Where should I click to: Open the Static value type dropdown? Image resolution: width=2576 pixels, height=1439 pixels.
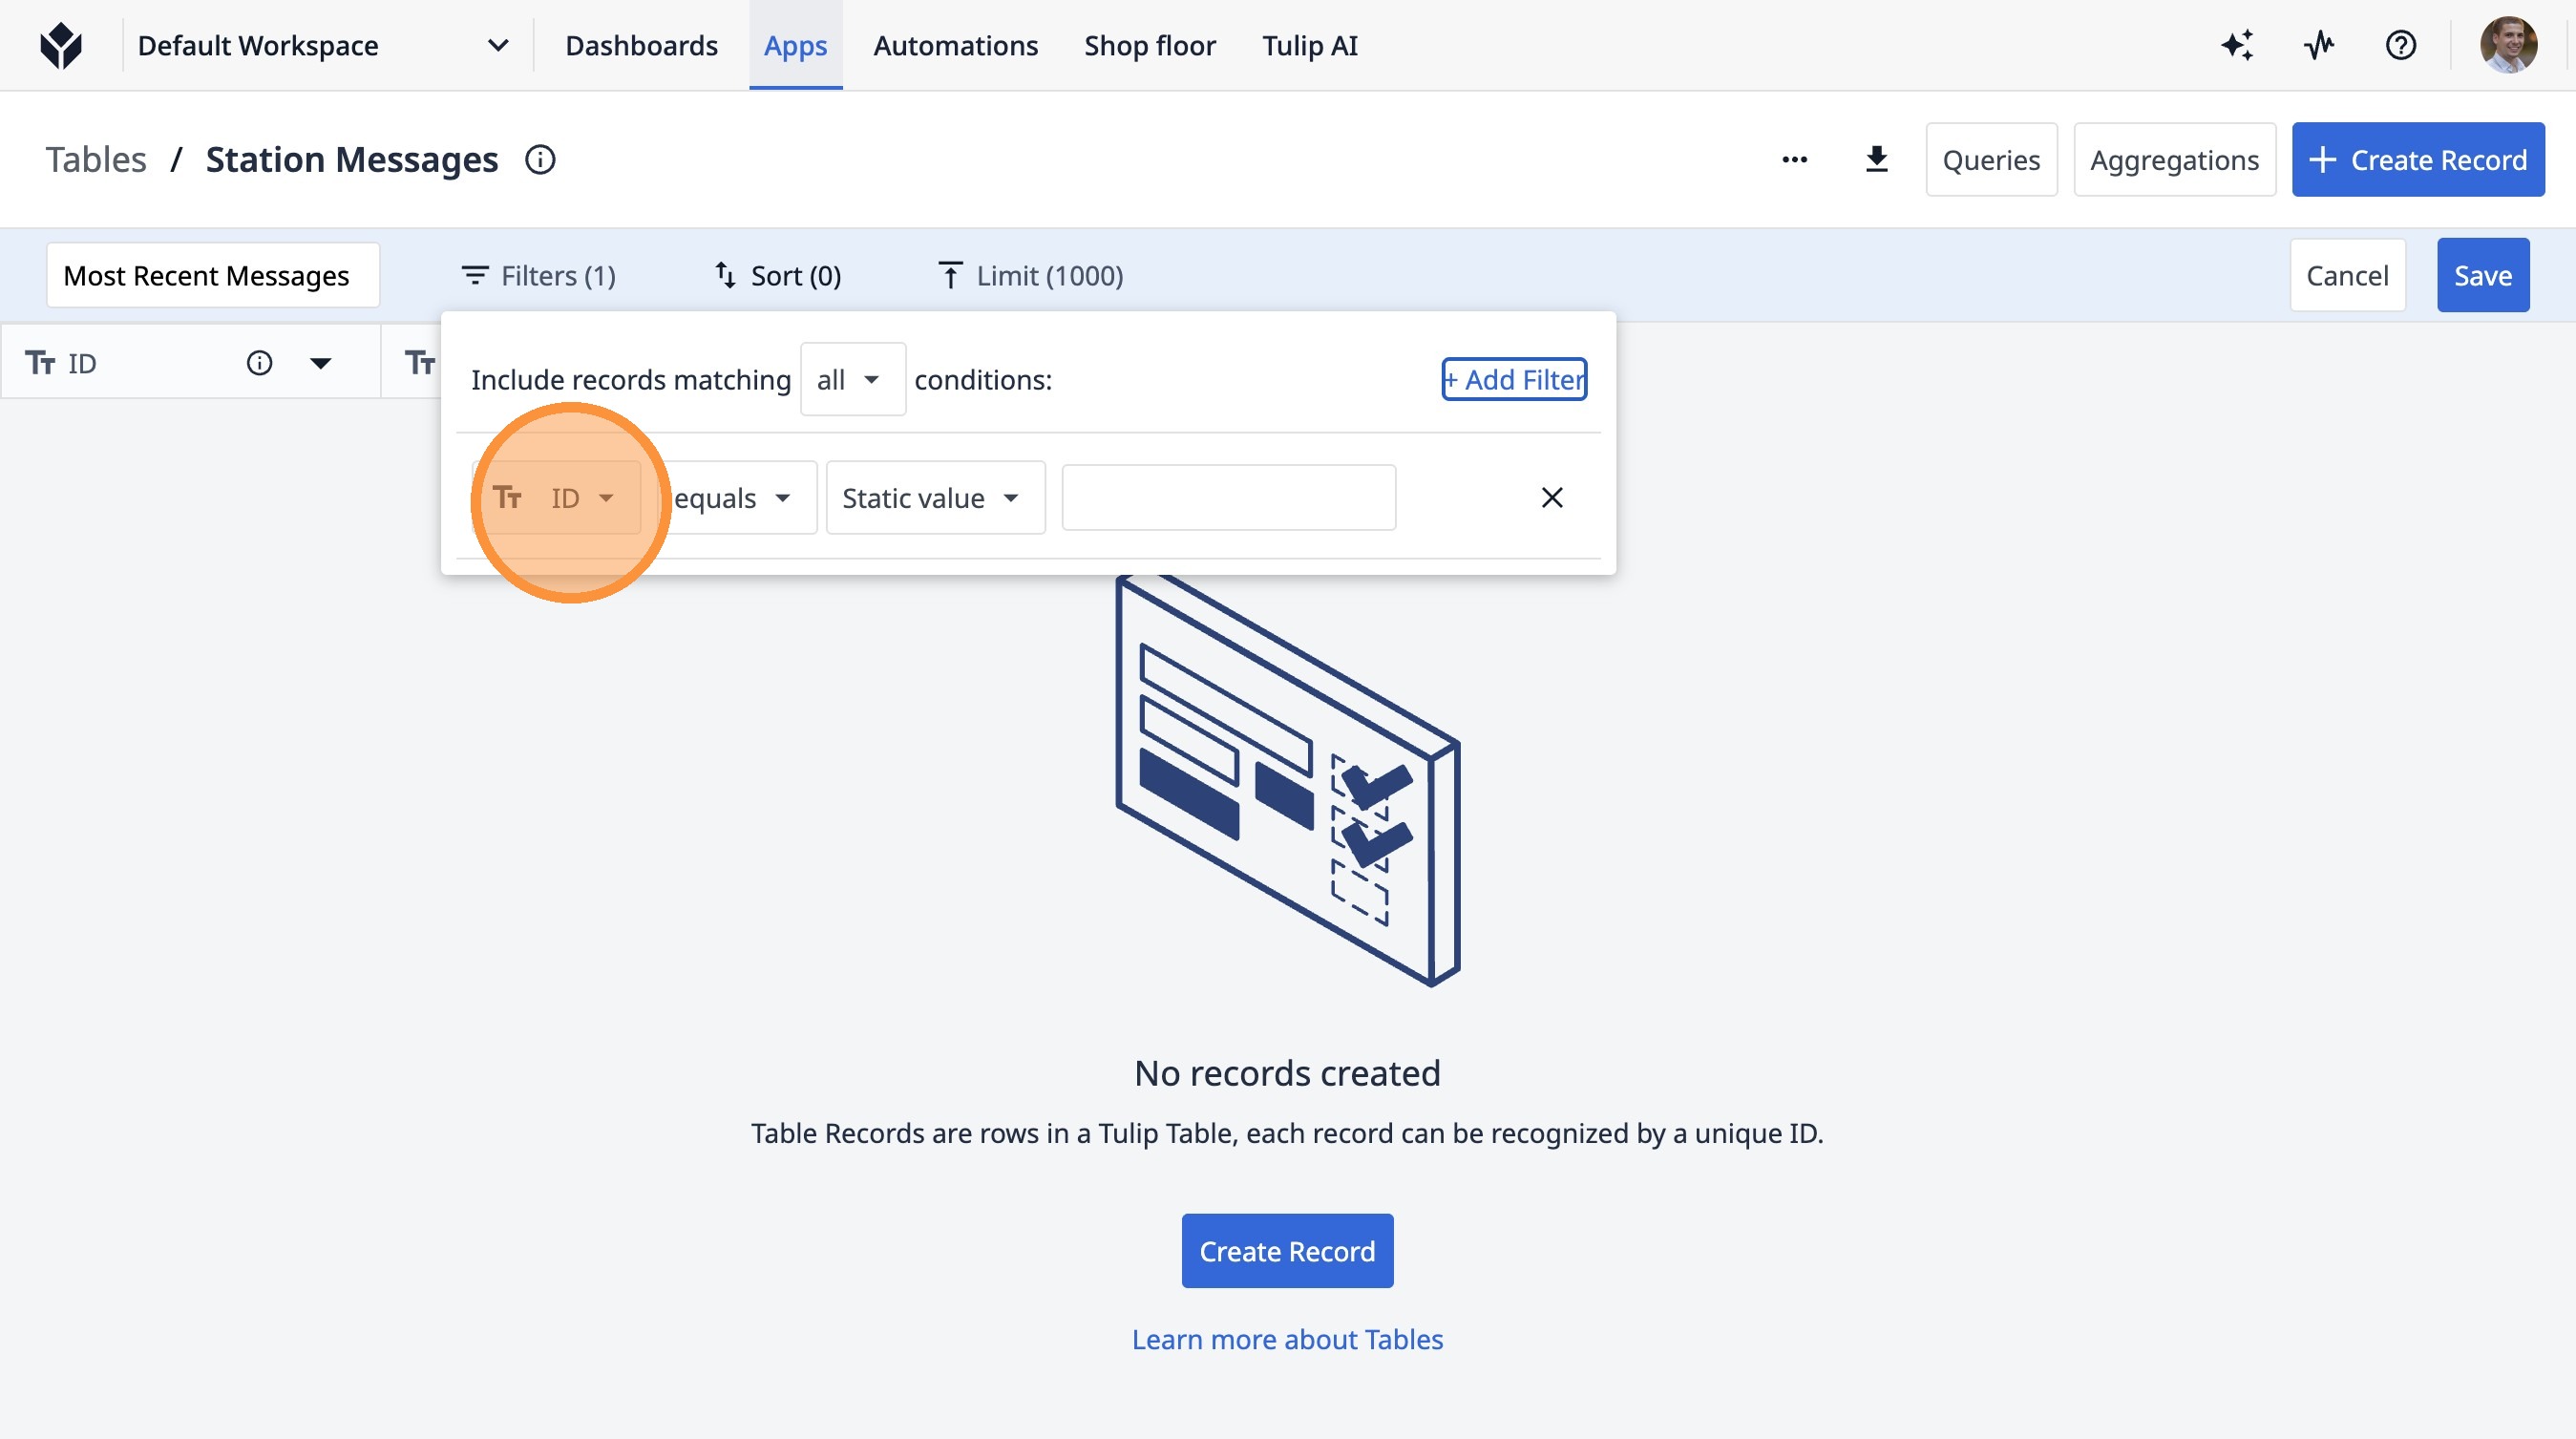coord(933,498)
